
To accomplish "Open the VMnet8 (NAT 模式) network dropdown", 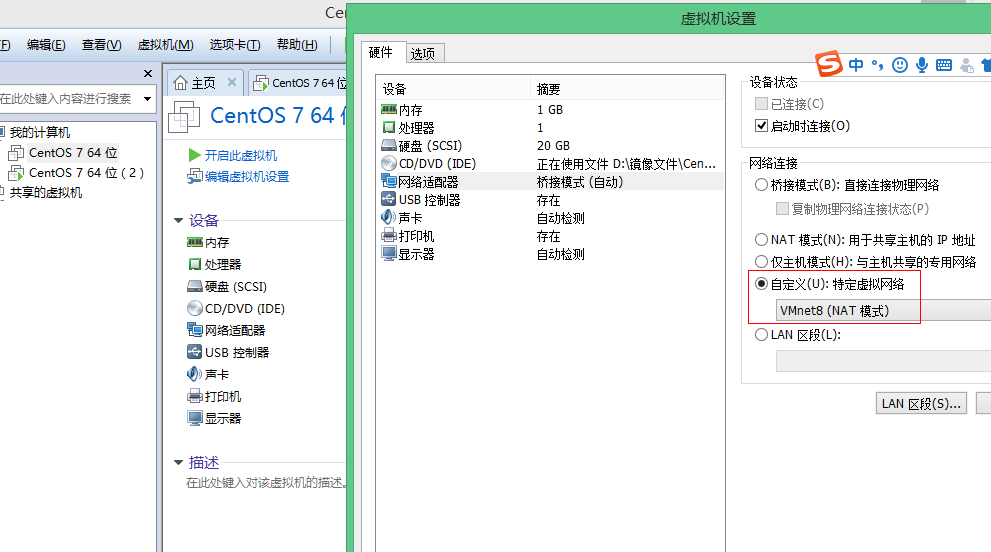I will pyautogui.click(x=884, y=310).
